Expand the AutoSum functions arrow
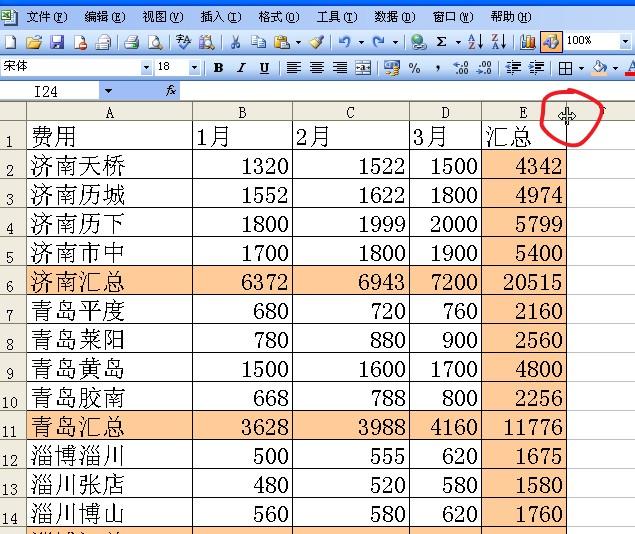 point(458,42)
